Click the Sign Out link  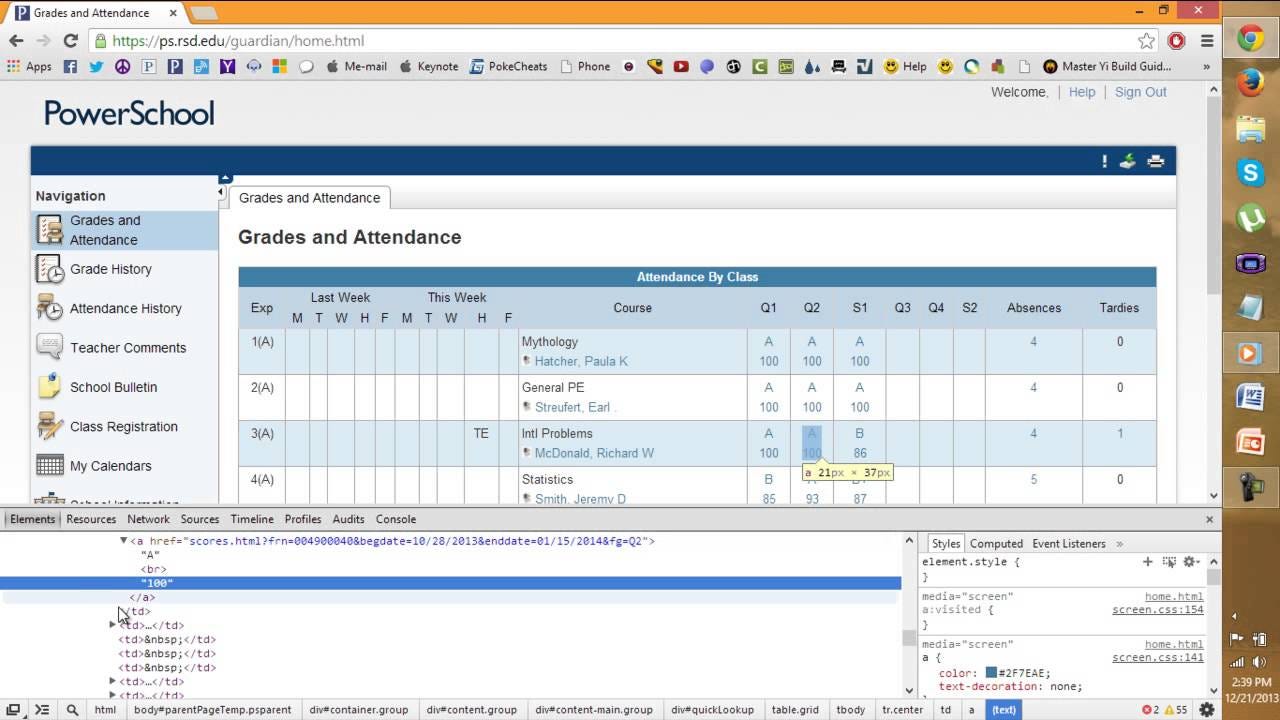[x=1141, y=92]
